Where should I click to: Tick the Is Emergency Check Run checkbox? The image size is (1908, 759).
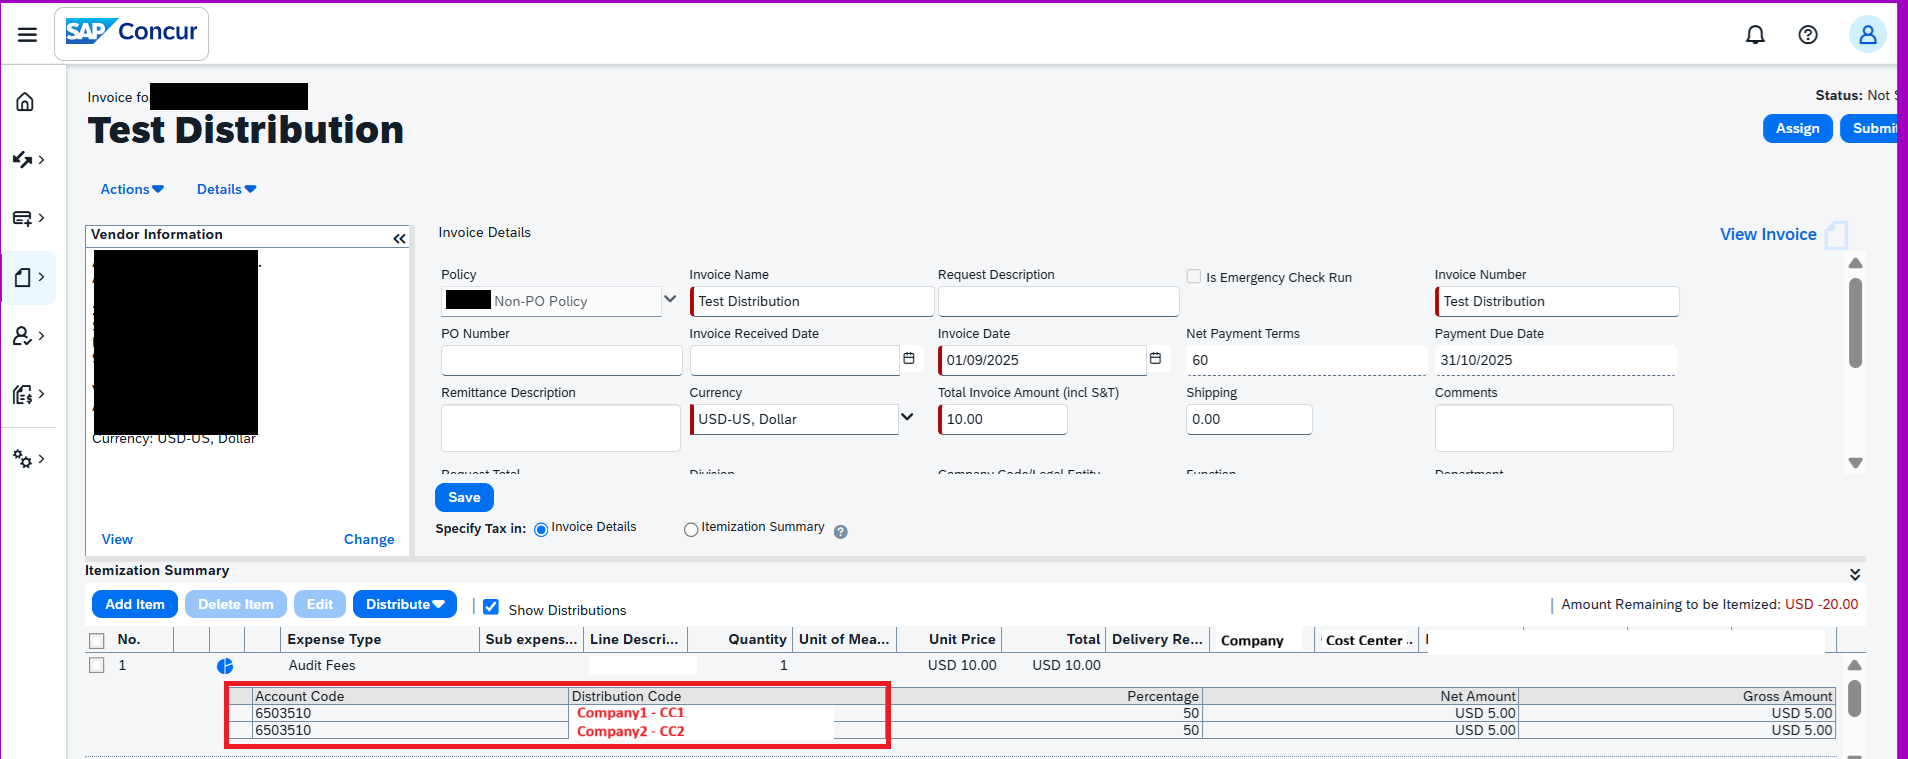1194,277
